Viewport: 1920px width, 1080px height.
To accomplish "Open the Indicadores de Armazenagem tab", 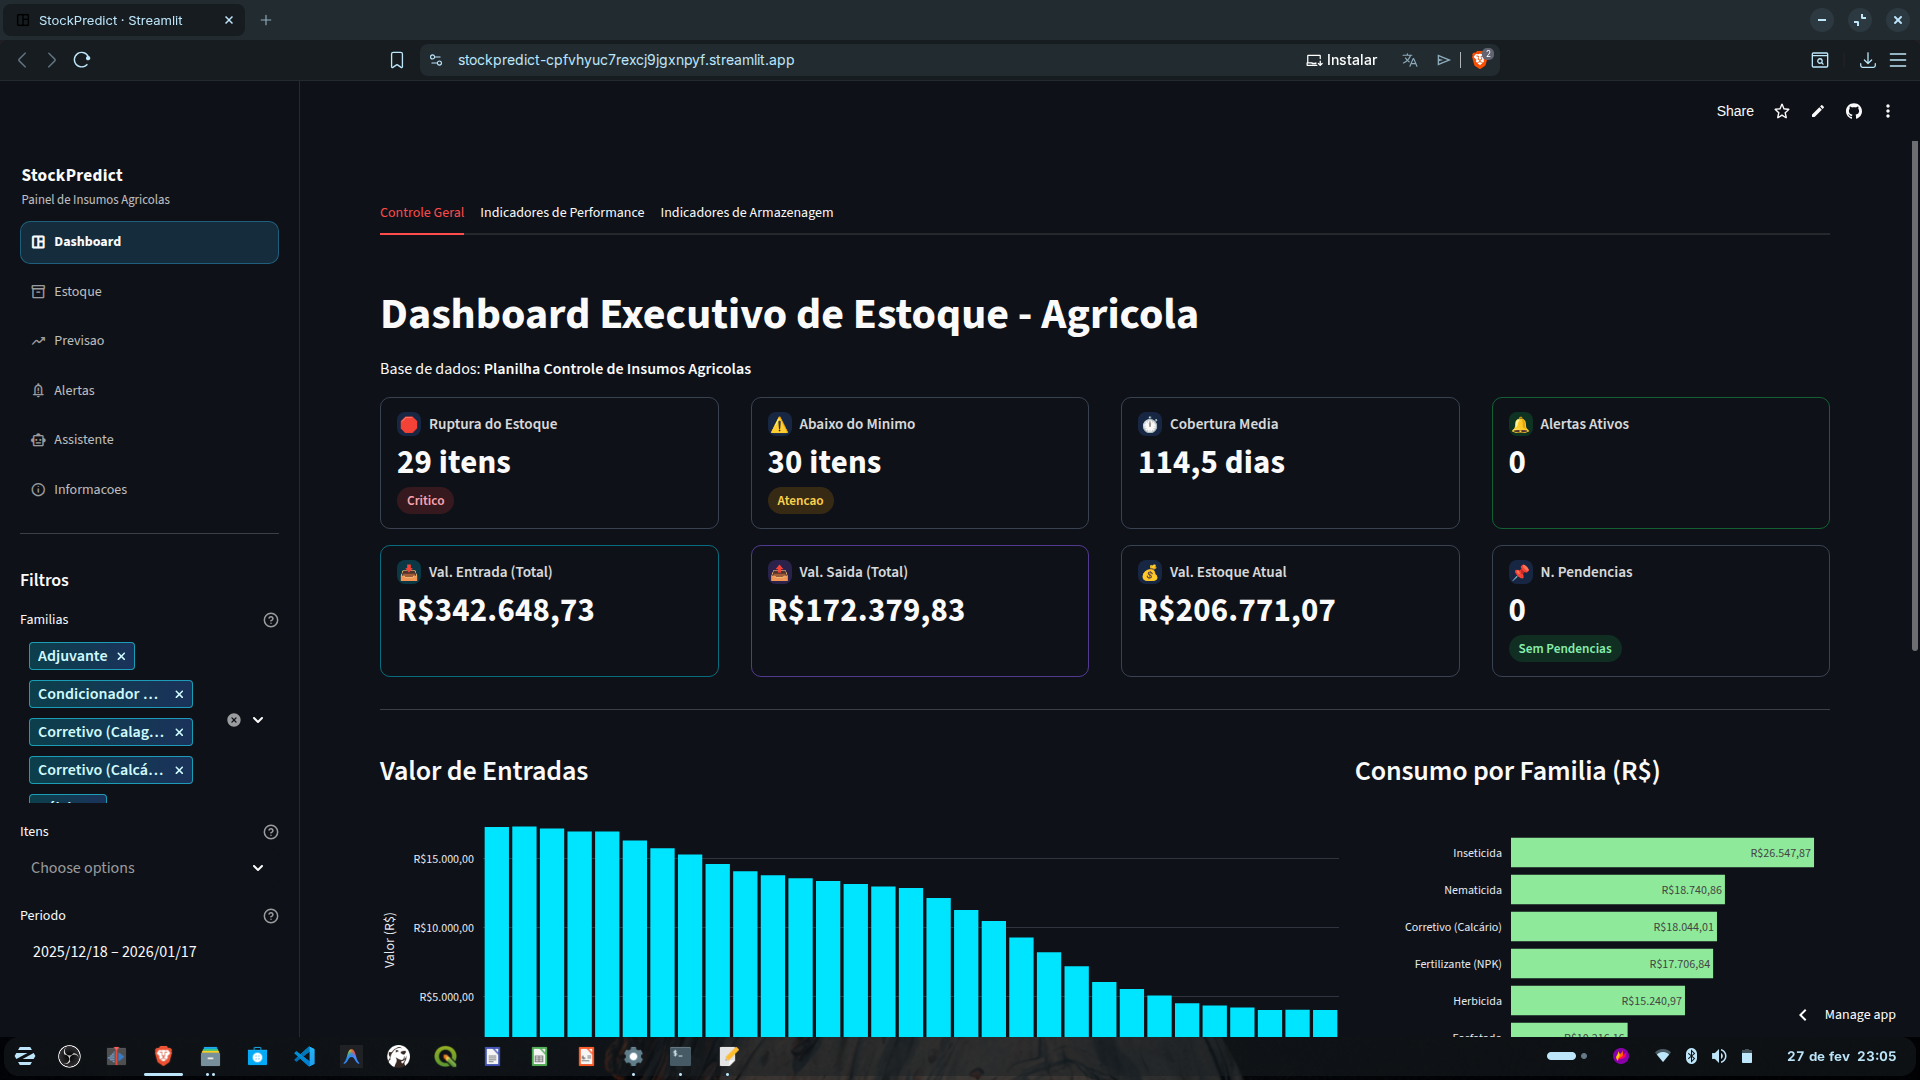I will pyautogui.click(x=746, y=212).
